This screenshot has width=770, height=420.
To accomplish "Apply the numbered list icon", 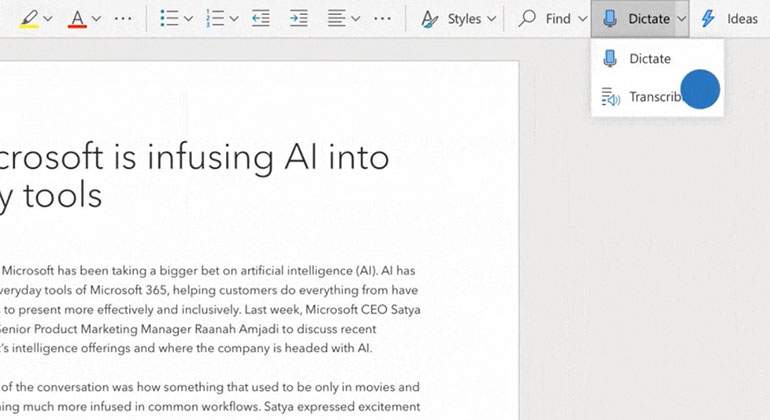I will 215,19.
